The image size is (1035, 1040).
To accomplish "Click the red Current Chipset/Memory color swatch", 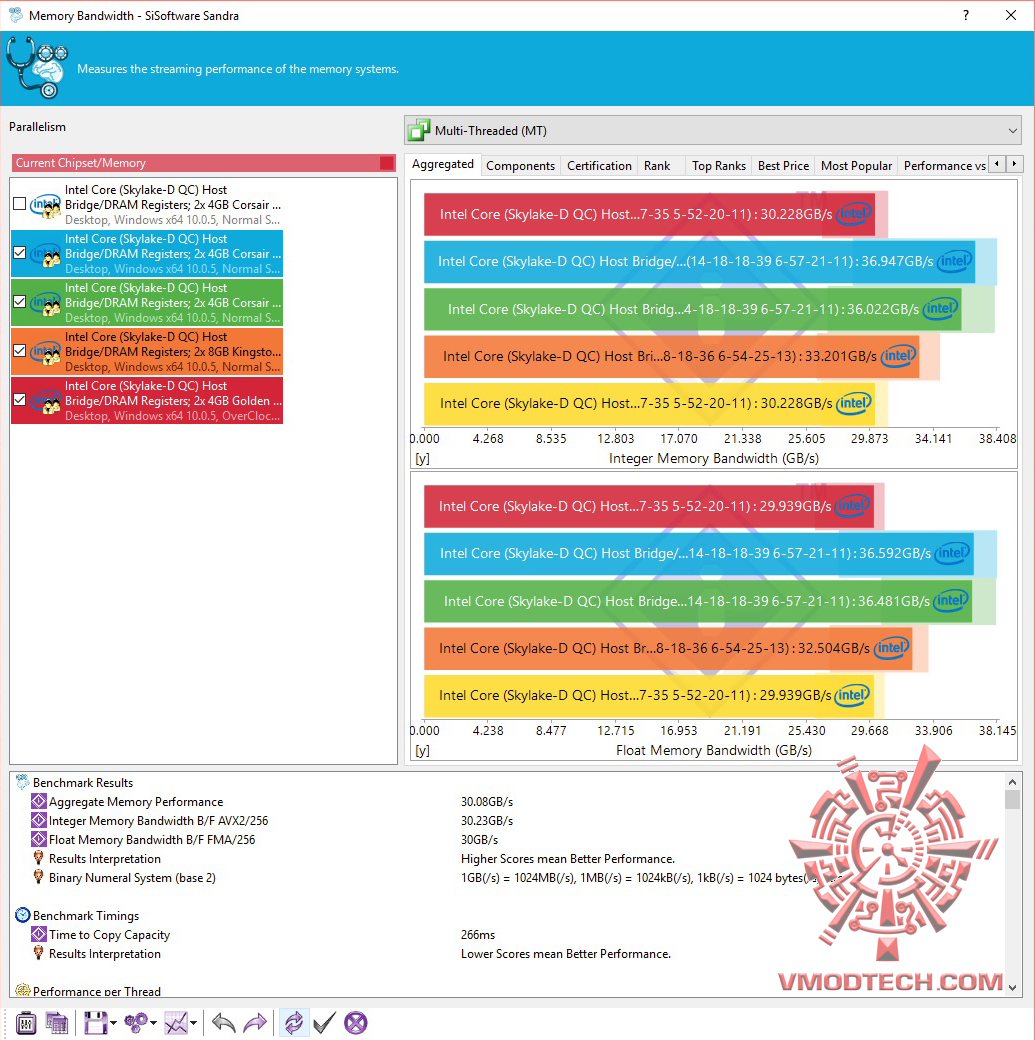I will 387,163.
